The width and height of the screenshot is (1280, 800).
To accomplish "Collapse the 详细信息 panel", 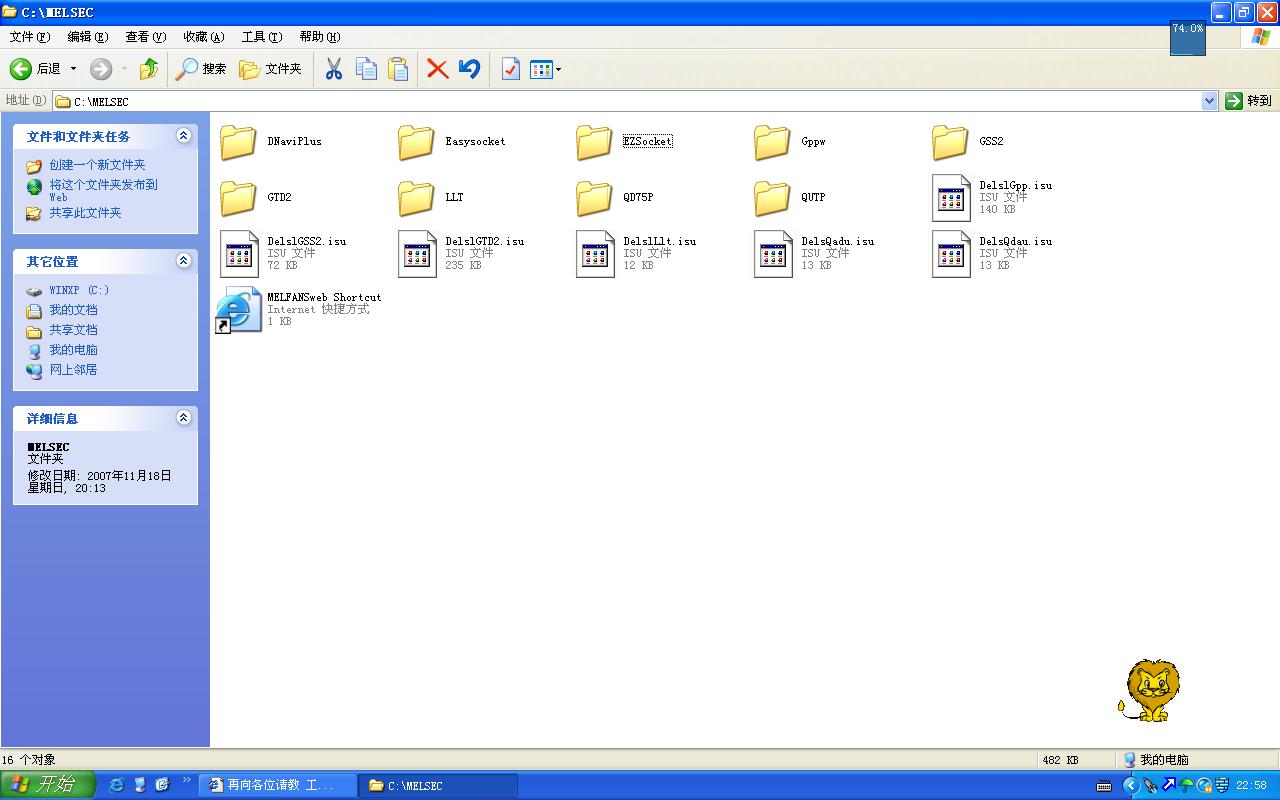I will [183, 418].
